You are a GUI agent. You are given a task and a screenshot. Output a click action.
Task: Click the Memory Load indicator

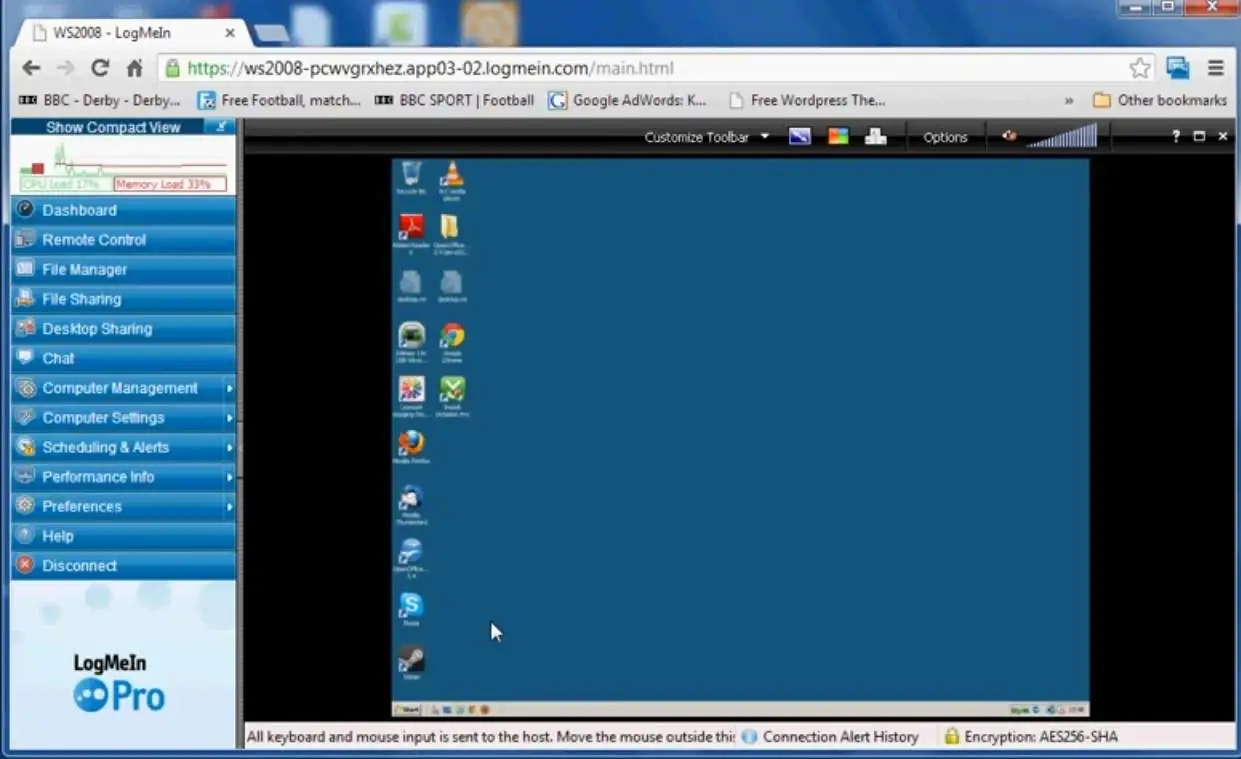(169, 184)
